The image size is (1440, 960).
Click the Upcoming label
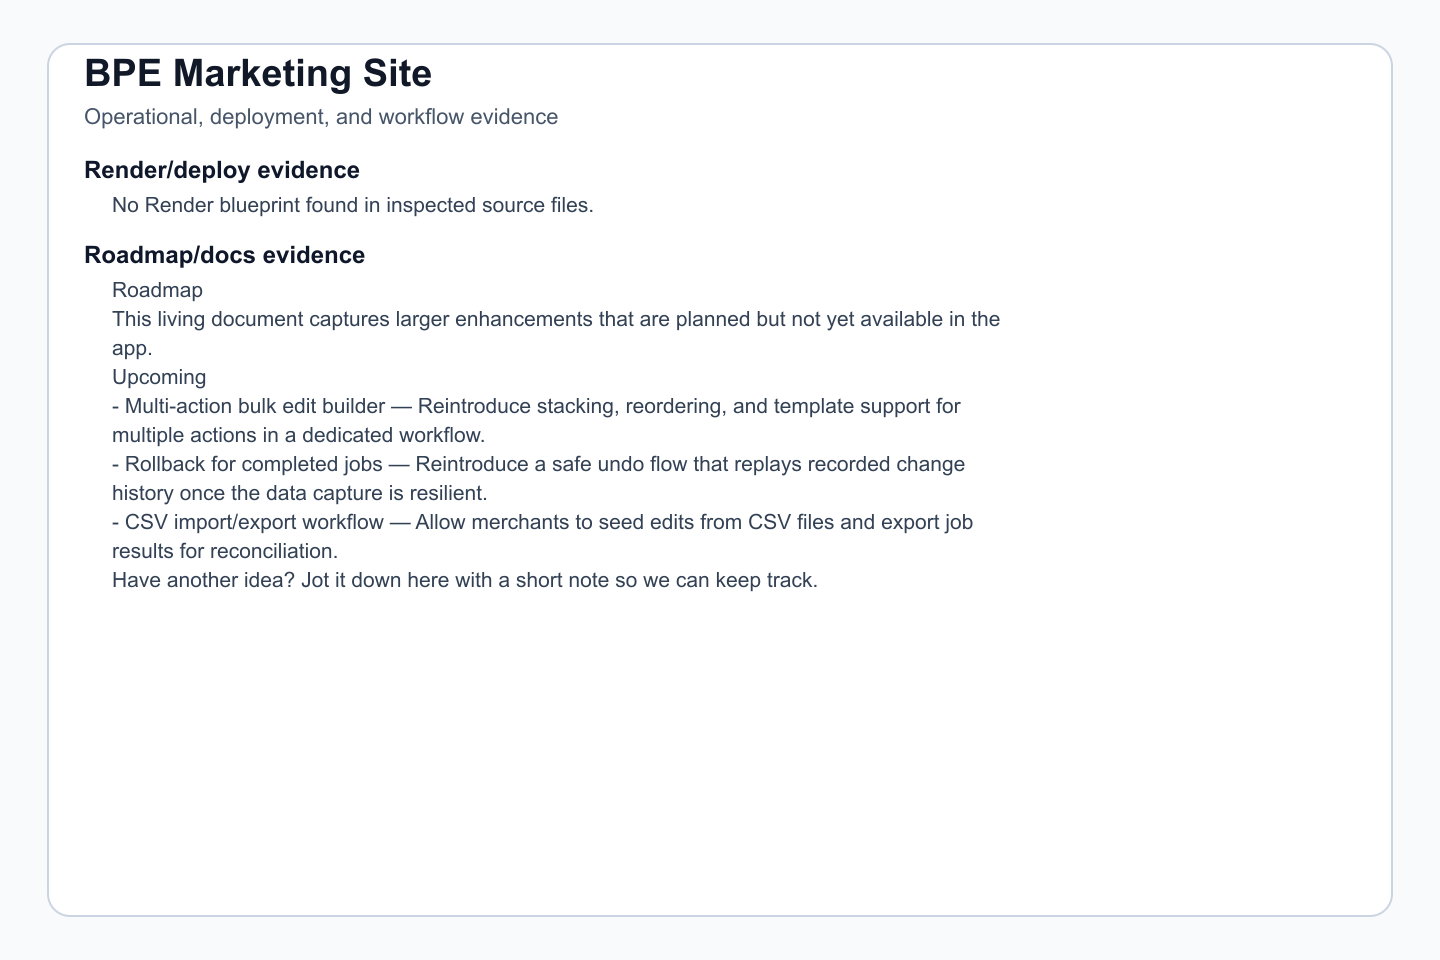click(x=159, y=377)
